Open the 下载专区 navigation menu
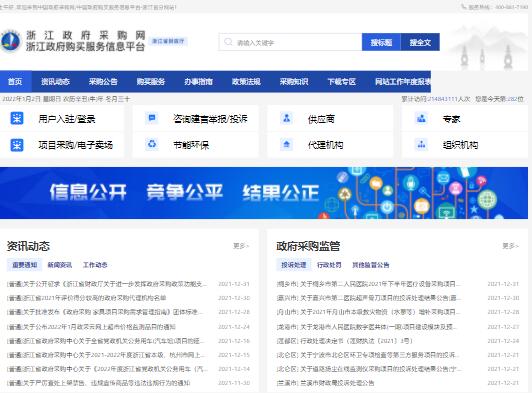The height and width of the screenshot is (393, 532). tap(342, 81)
